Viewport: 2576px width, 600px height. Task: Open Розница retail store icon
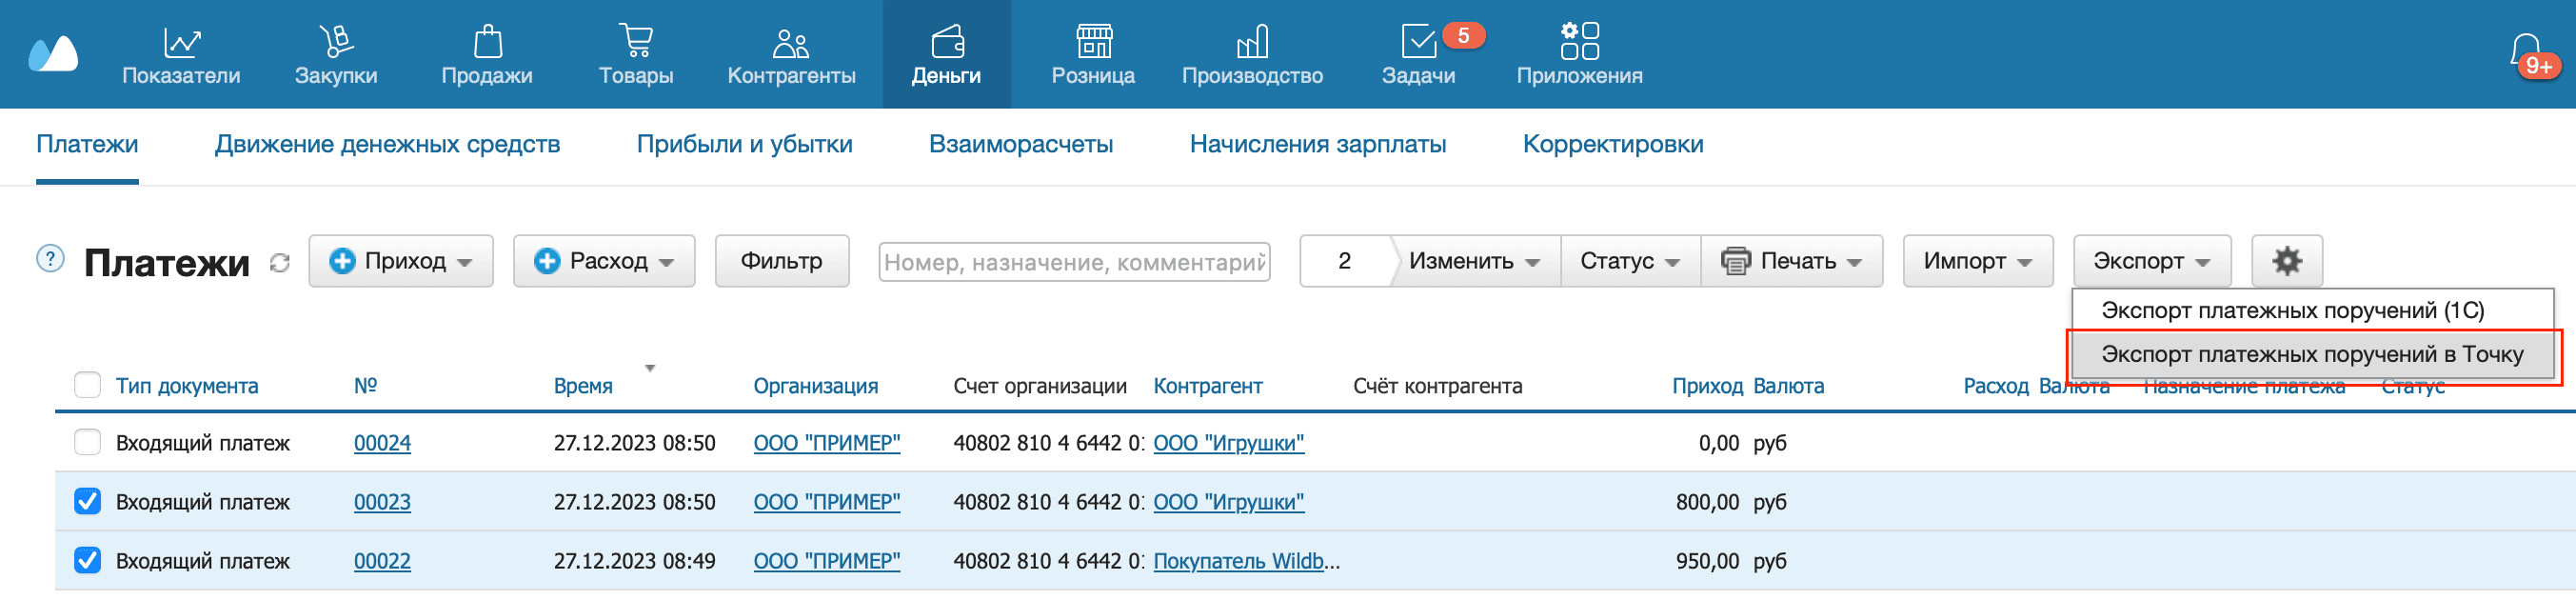tap(1092, 42)
